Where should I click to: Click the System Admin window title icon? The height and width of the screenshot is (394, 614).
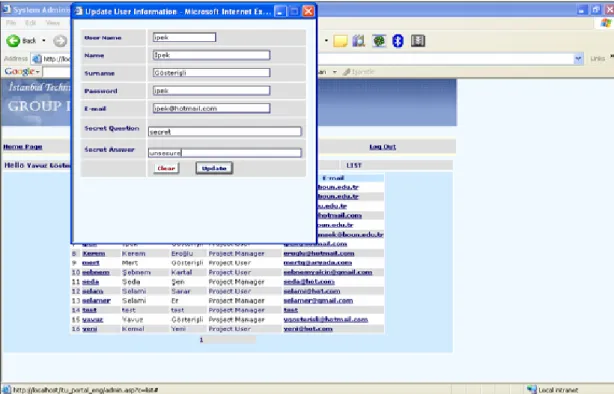(x=7, y=9)
